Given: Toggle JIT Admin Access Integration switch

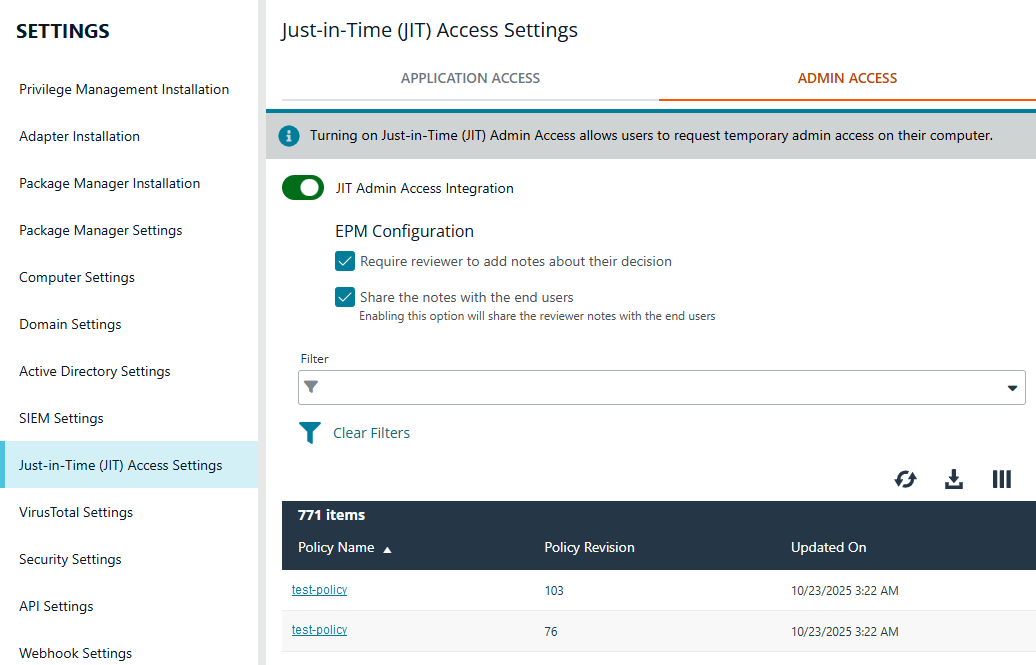Looking at the screenshot, I should tap(303, 187).
